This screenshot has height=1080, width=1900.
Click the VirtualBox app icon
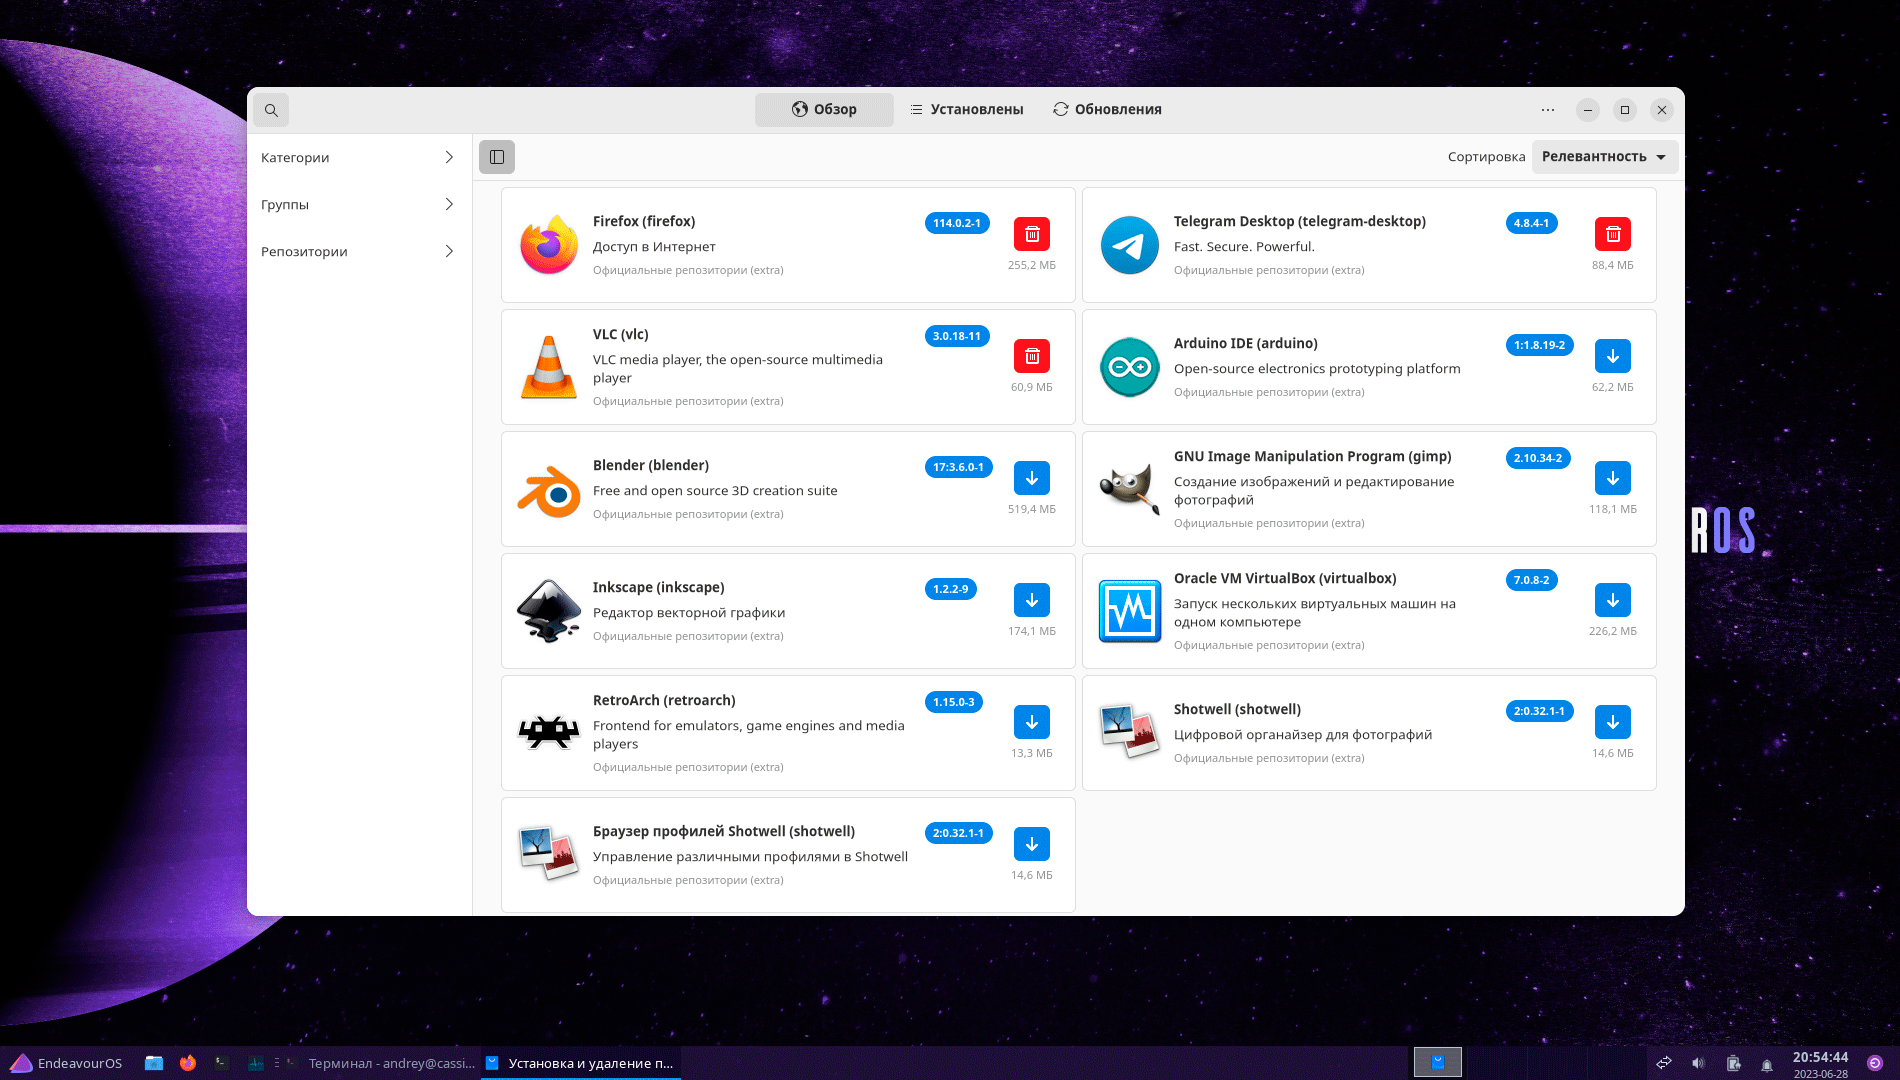pos(1130,611)
